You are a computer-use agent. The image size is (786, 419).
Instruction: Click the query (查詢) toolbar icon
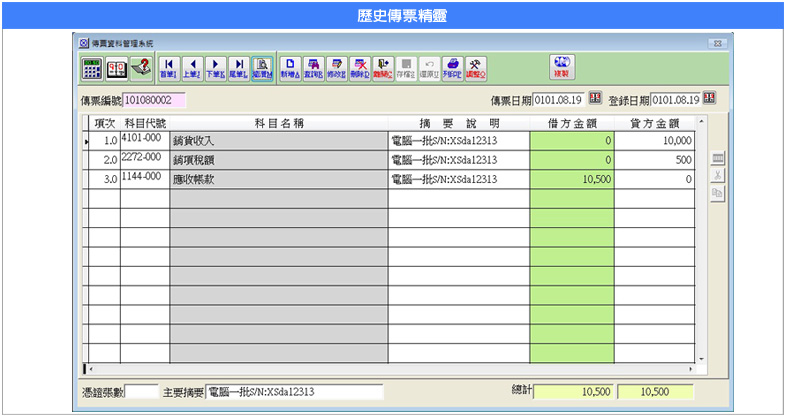(x=313, y=68)
